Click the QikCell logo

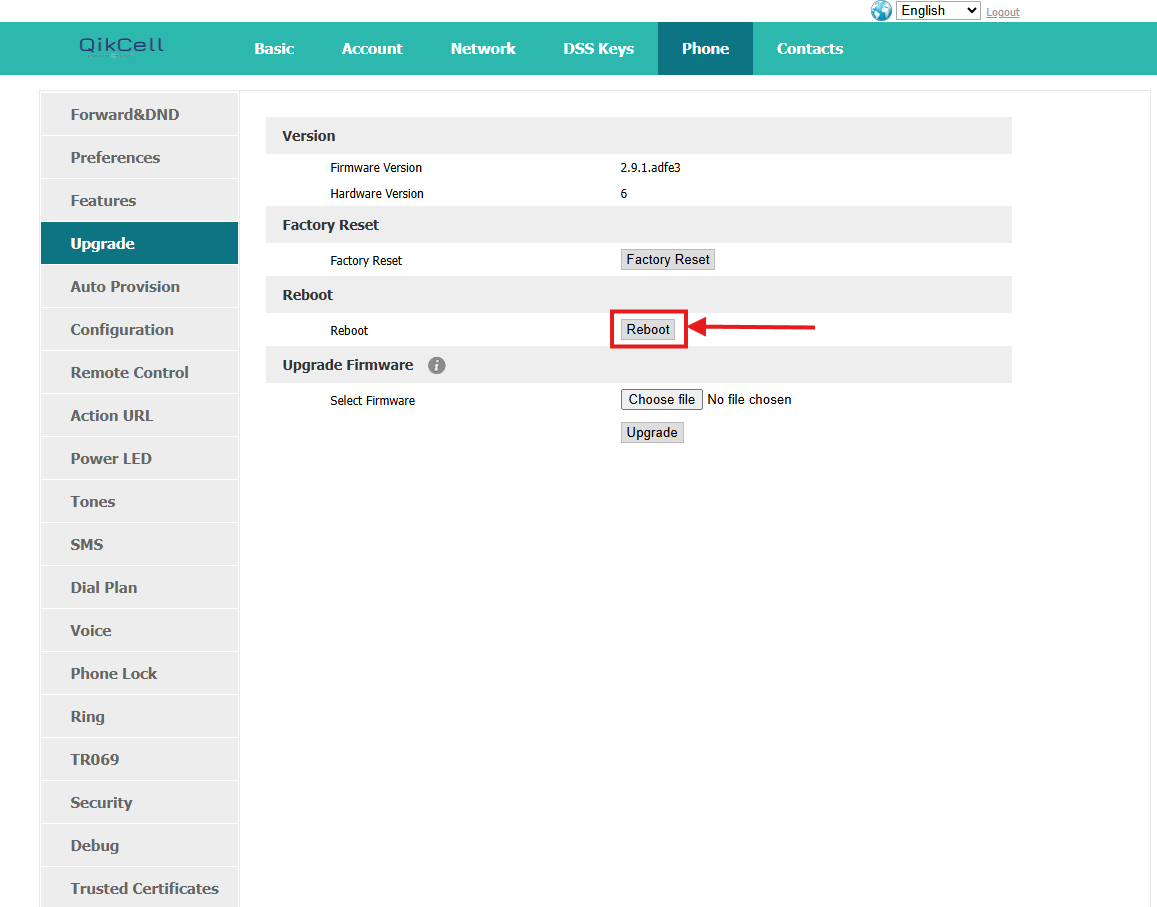coord(122,46)
